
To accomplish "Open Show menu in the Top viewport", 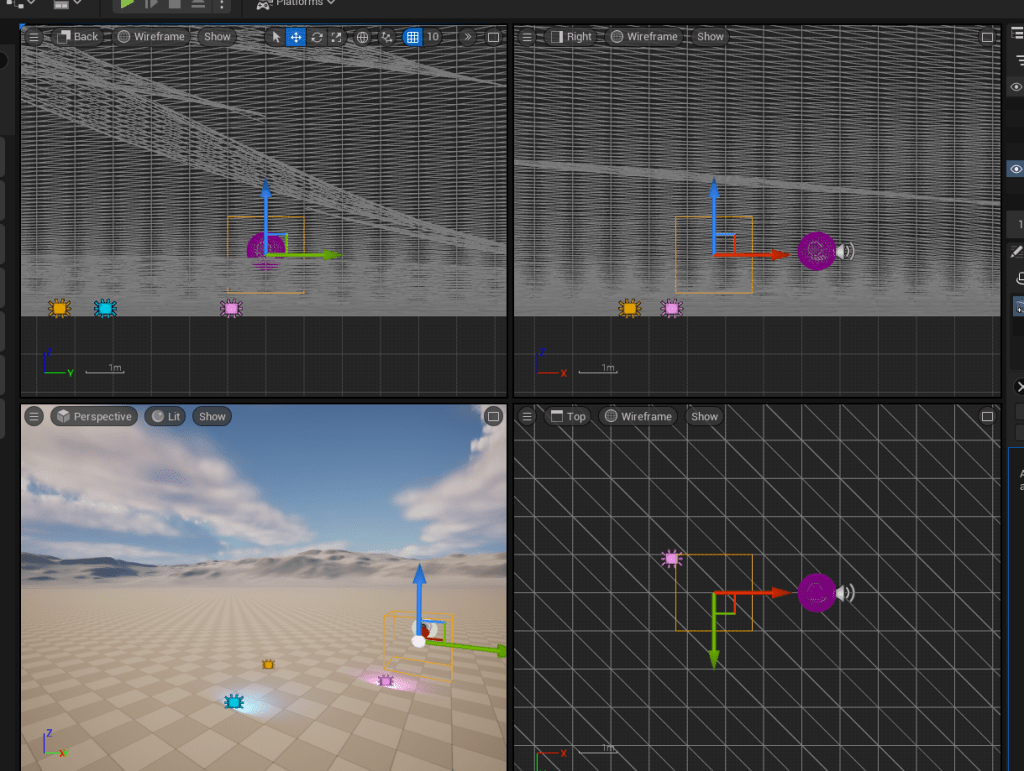I will pyautogui.click(x=704, y=417).
